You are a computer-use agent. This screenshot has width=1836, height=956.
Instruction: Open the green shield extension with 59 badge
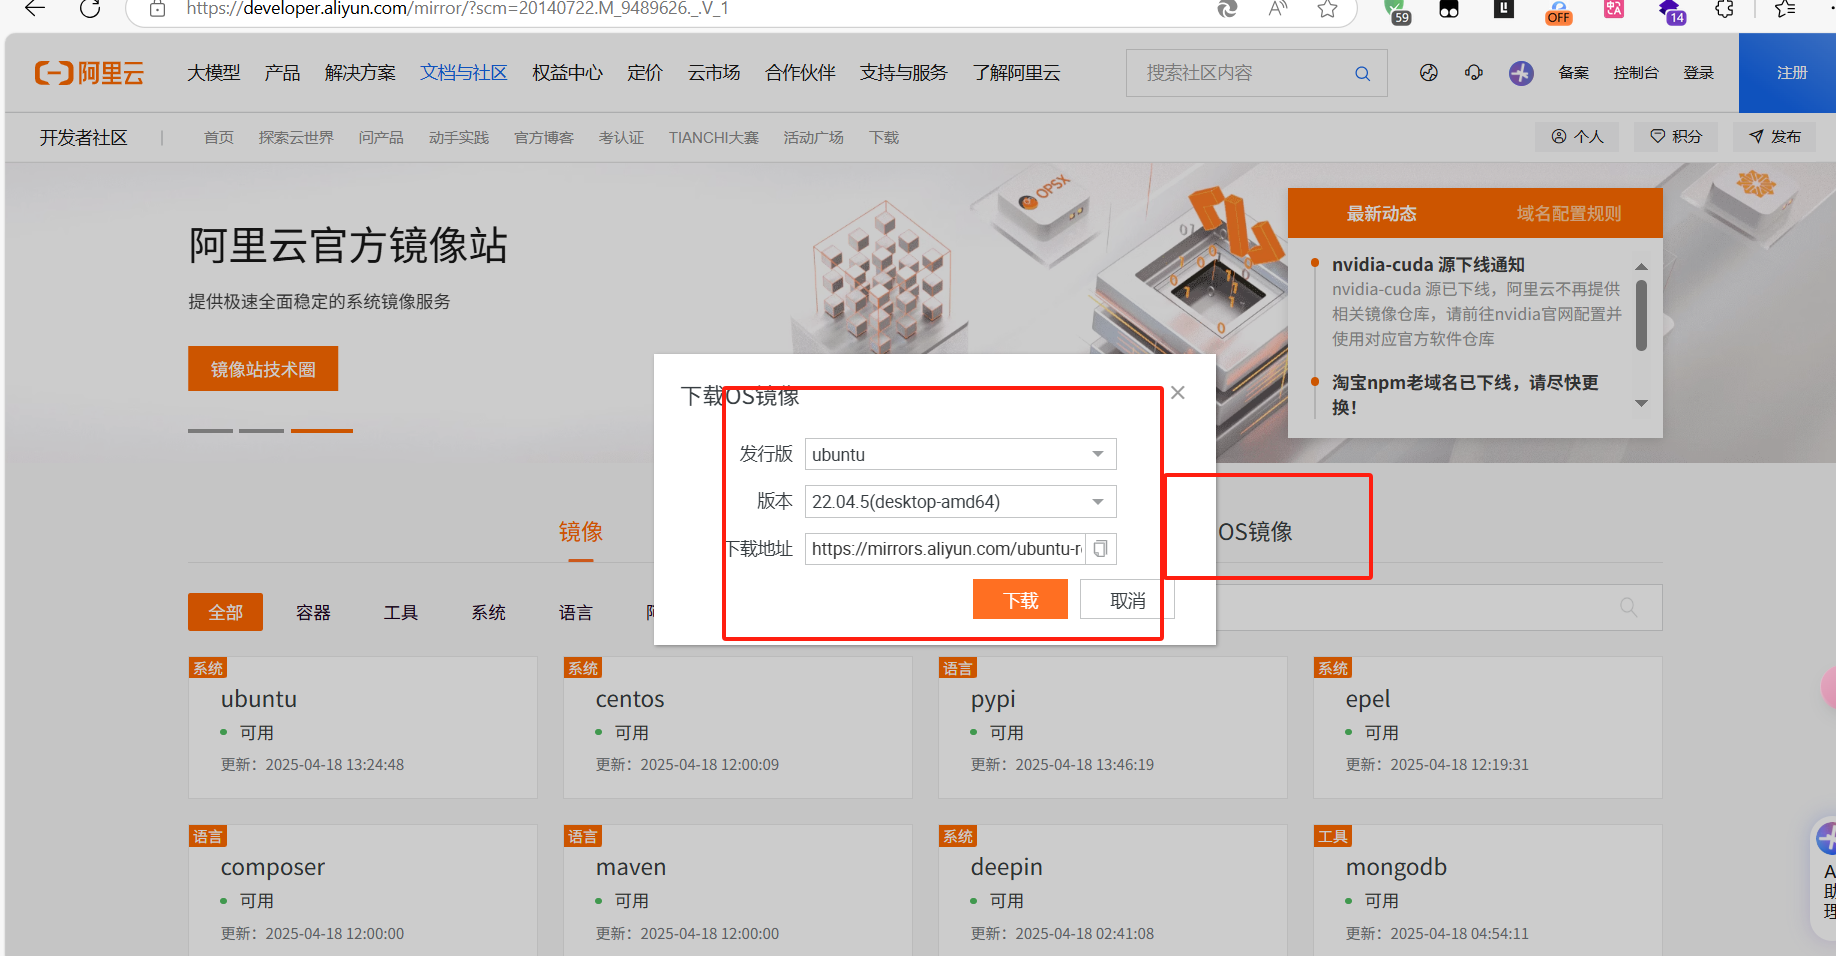[1397, 10]
